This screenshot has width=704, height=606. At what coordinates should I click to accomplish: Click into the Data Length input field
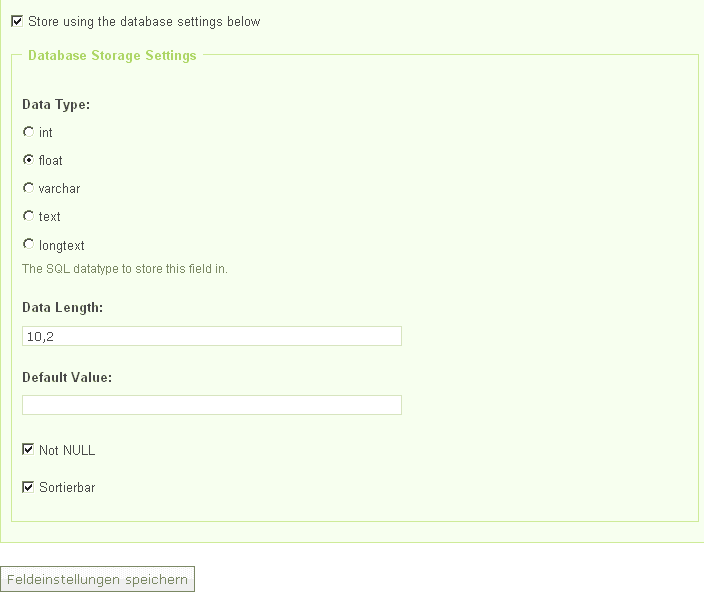[211, 337]
